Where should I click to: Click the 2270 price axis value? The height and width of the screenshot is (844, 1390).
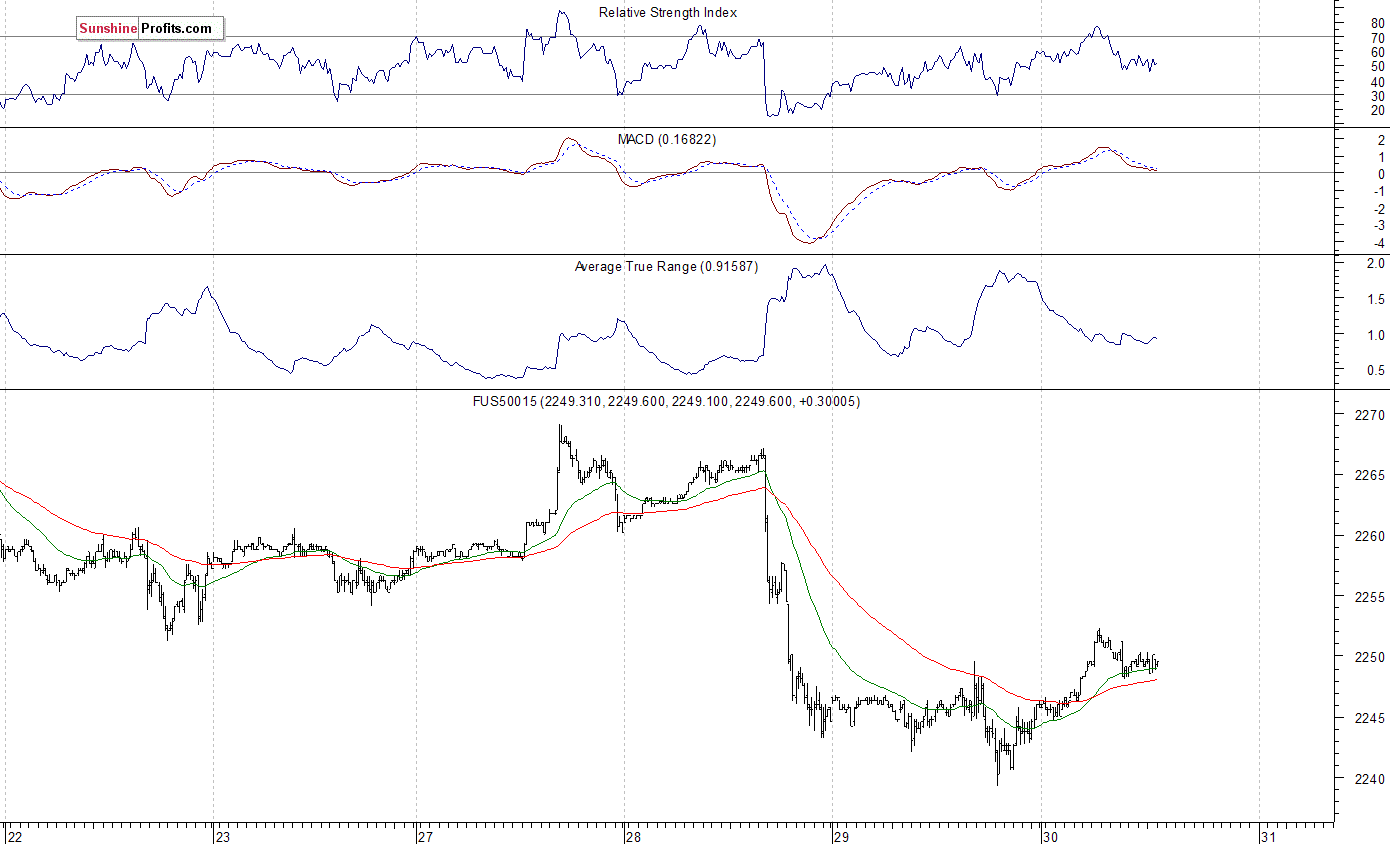1370,414
